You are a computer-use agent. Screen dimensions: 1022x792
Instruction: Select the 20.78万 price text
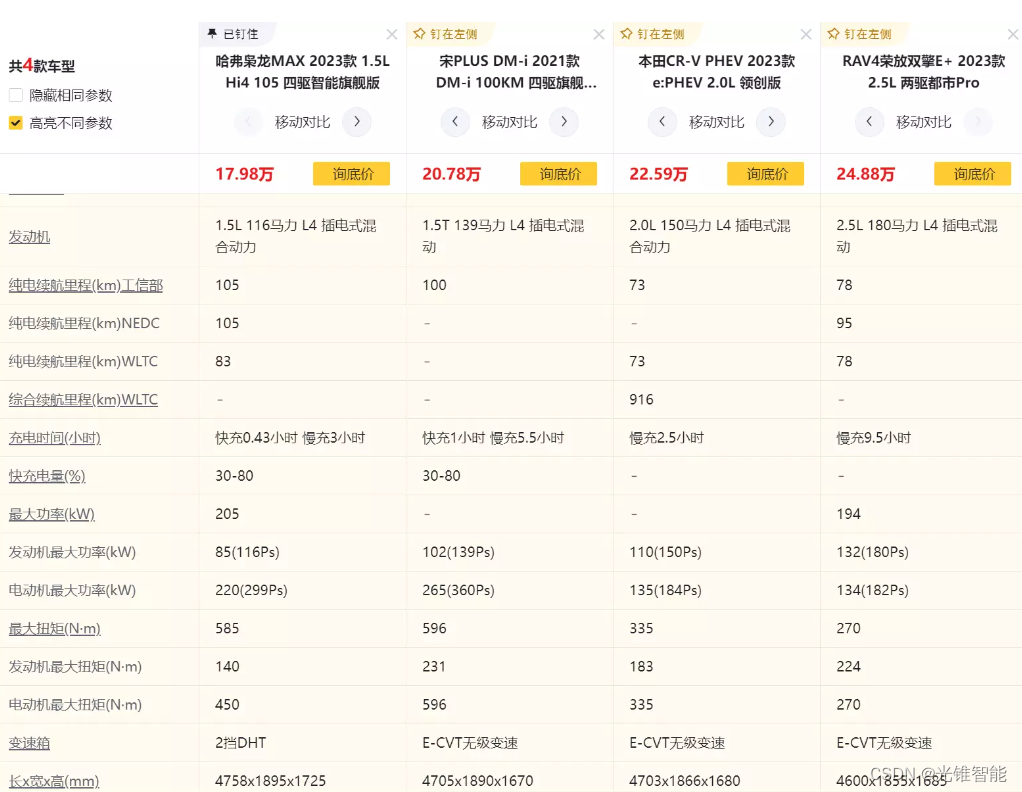click(x=452, y=174)
